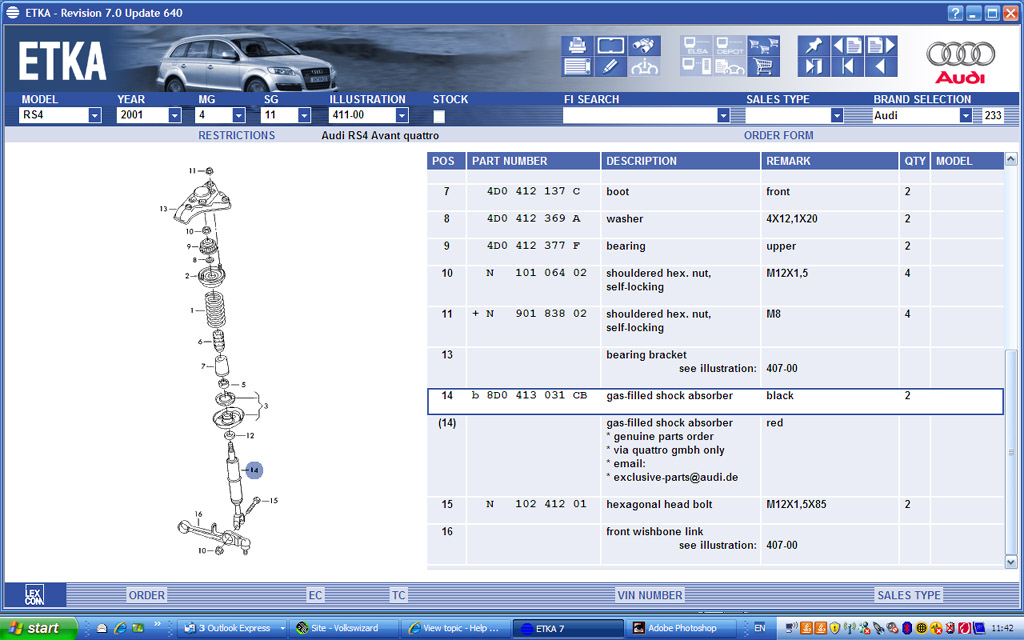Screen dimensions: 1024x640
Task: Click the pencil edit icon
Action: click(611, 68)
